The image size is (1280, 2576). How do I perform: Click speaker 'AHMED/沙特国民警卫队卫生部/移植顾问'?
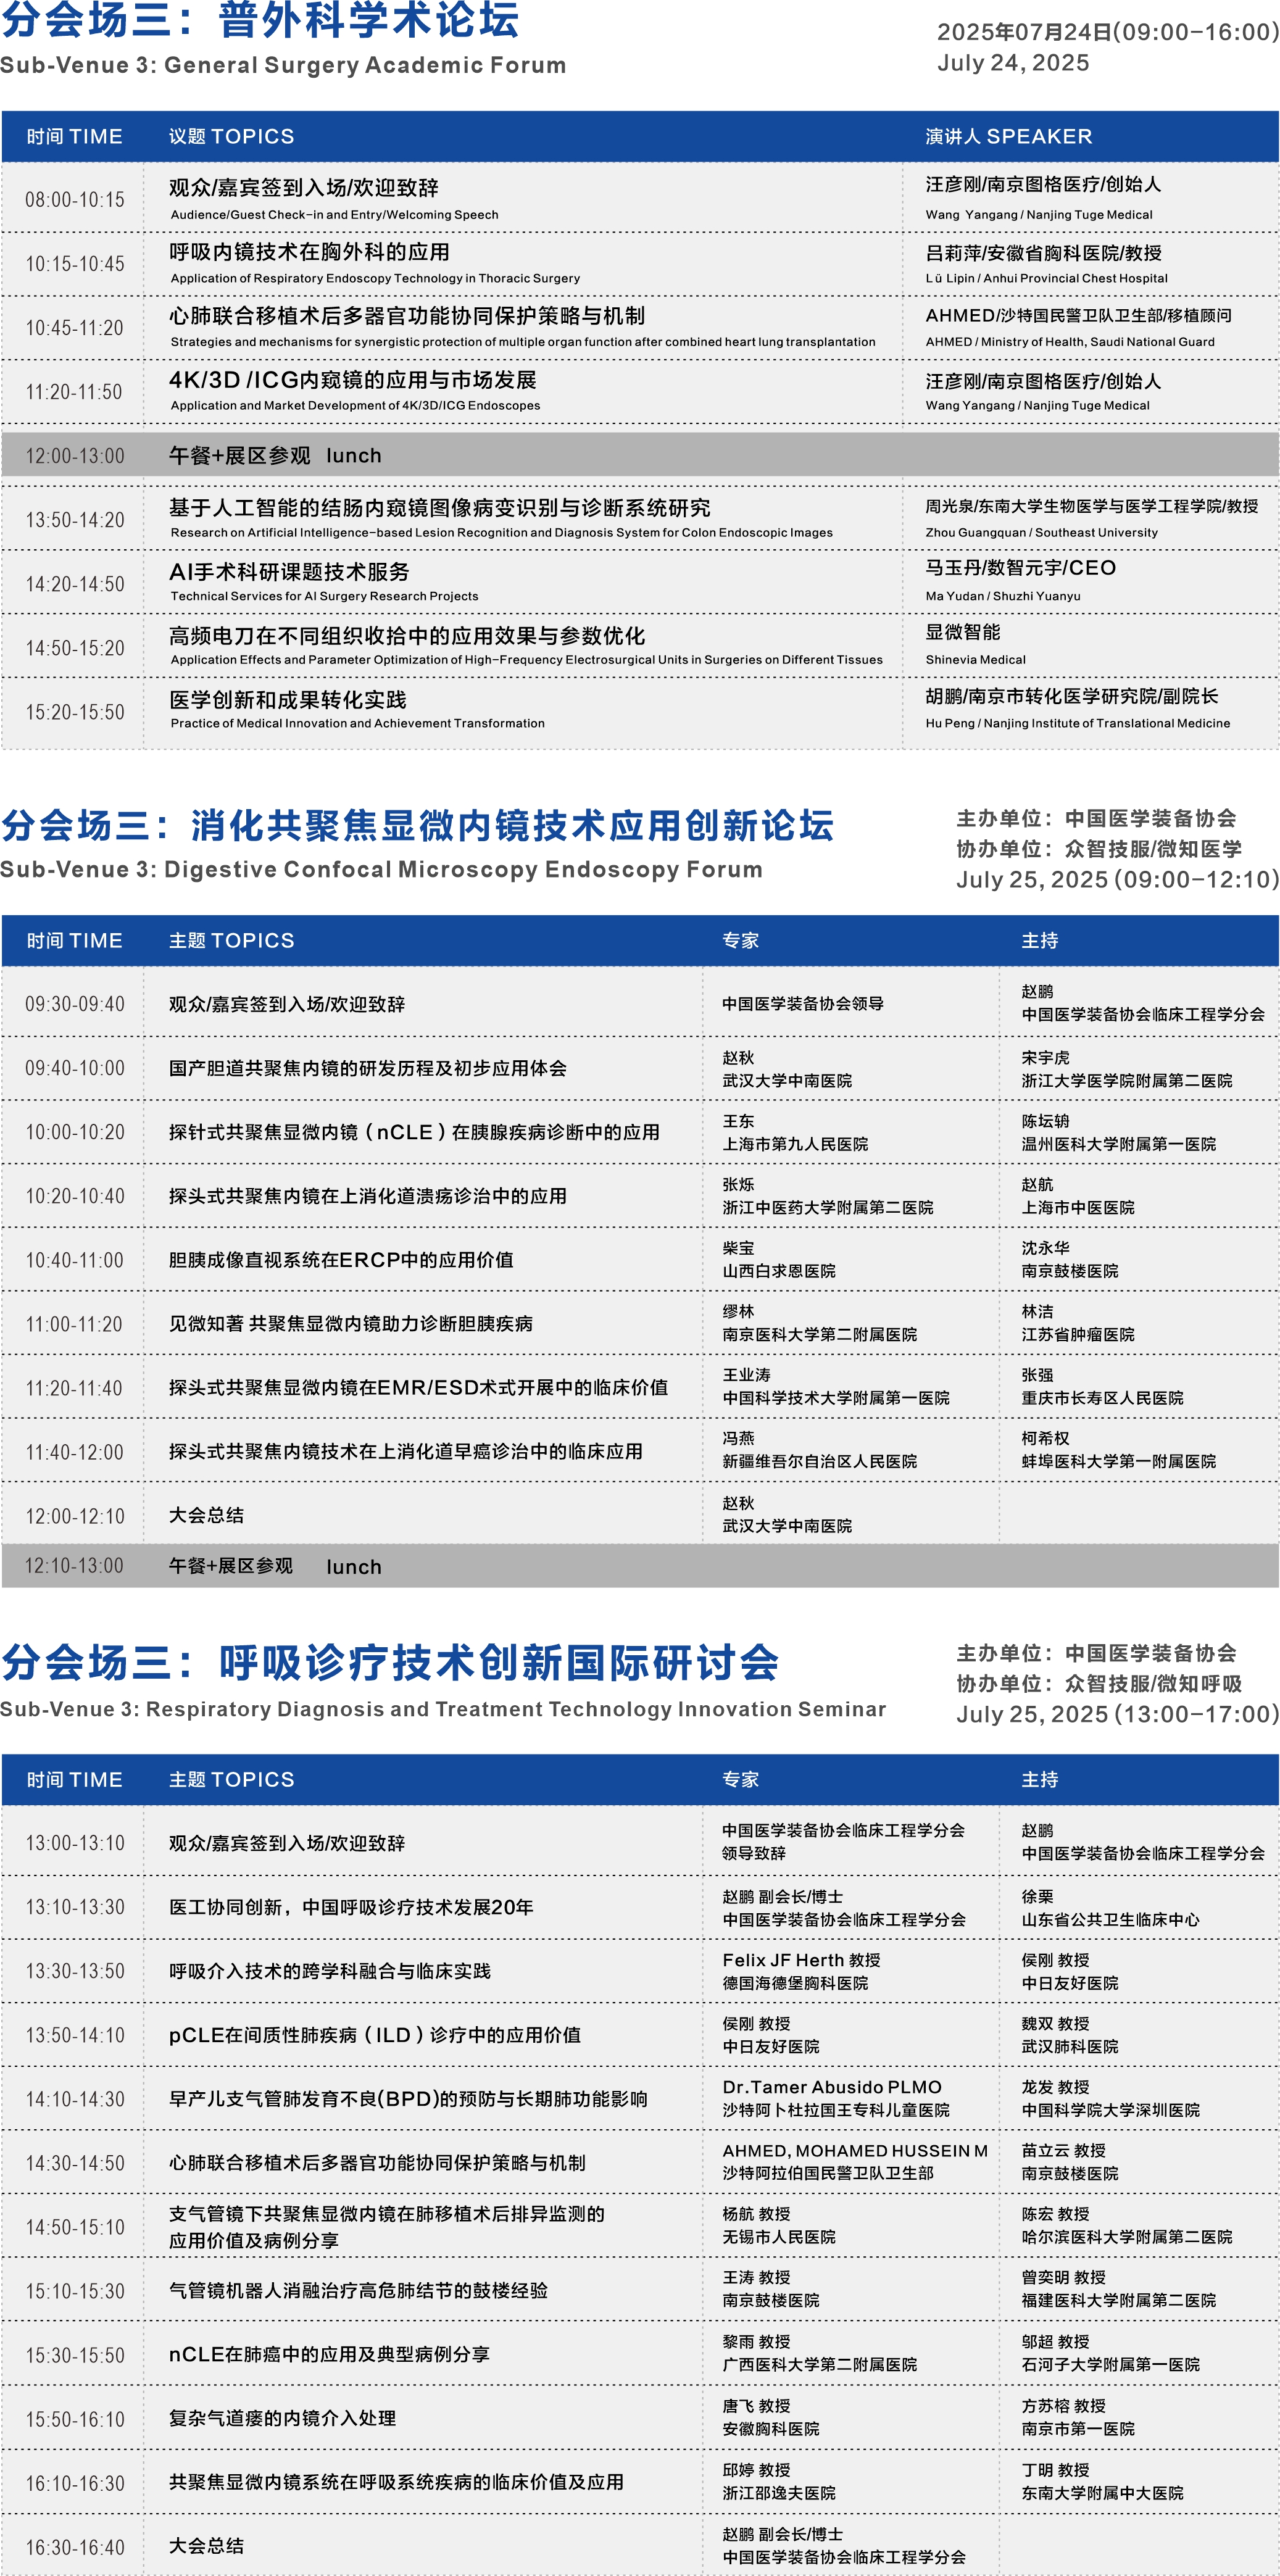pyautogui.click(x=1078, y=316)
